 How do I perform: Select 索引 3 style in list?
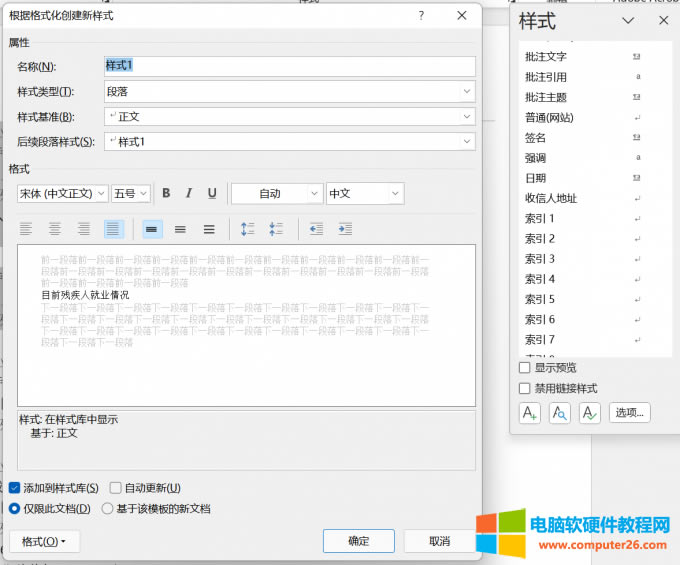pos(540,259)
